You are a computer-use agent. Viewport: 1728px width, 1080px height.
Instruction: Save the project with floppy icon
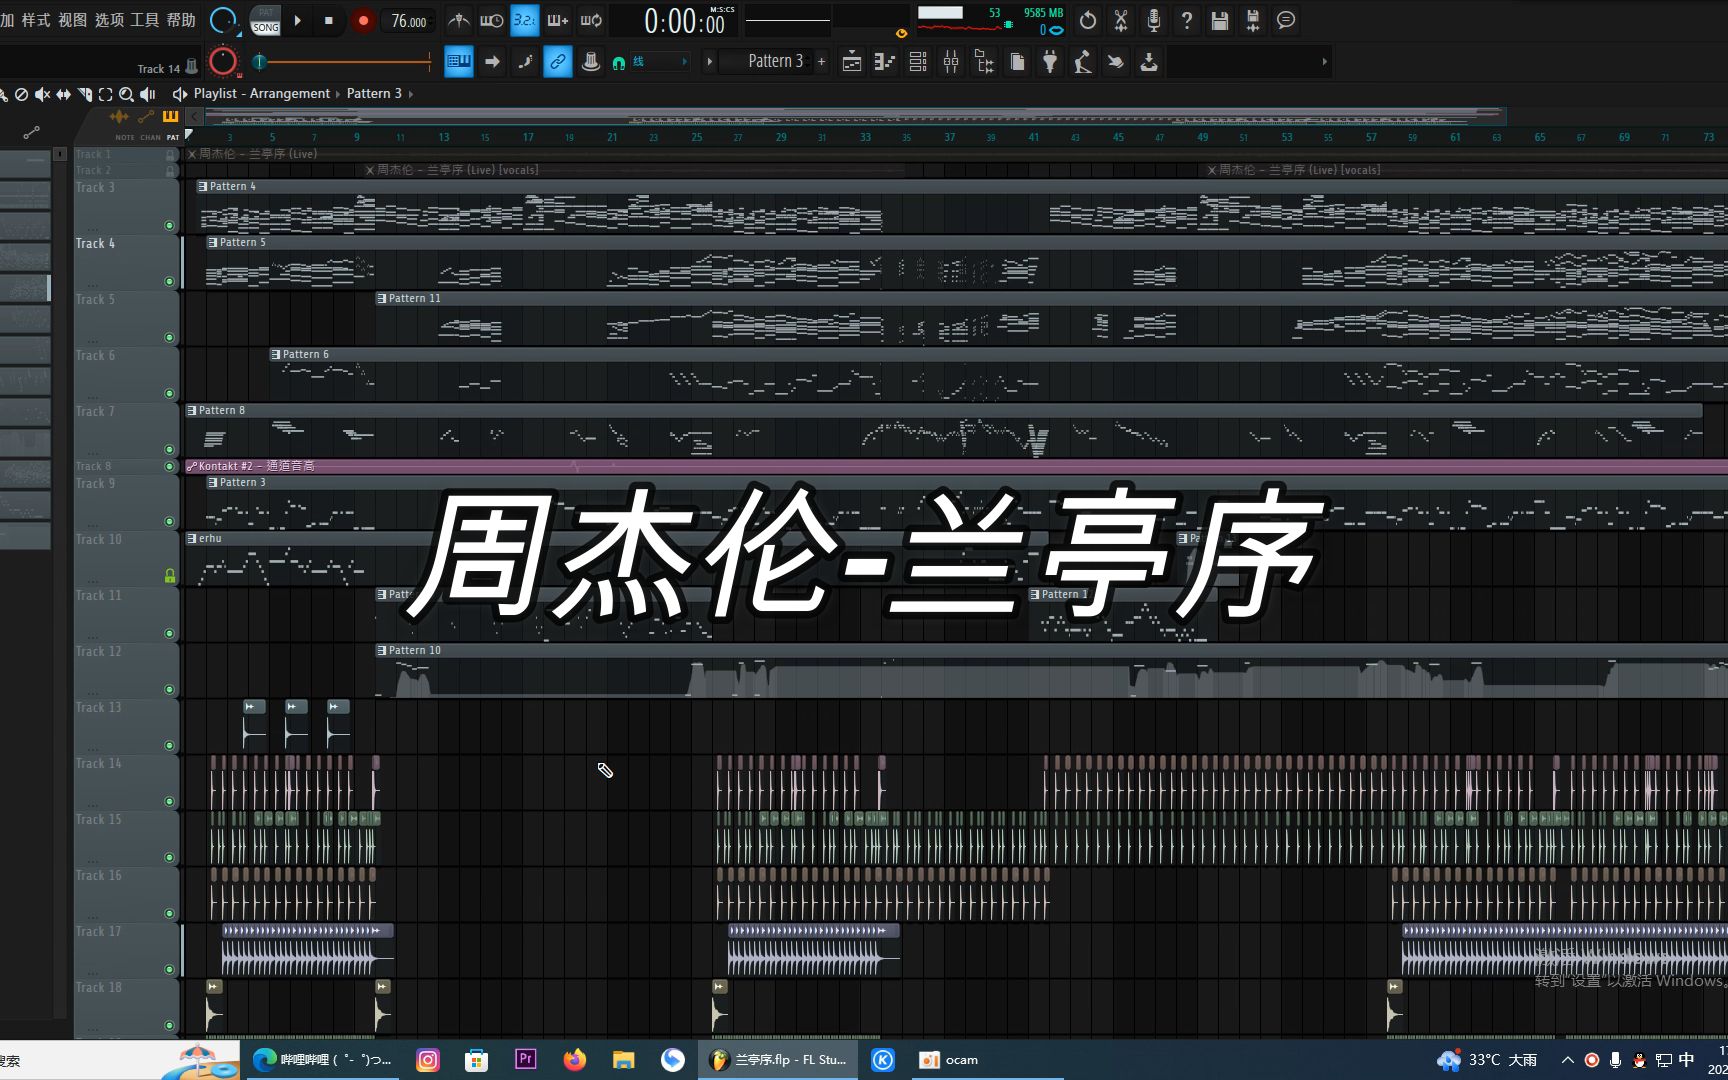(1220, 20)
